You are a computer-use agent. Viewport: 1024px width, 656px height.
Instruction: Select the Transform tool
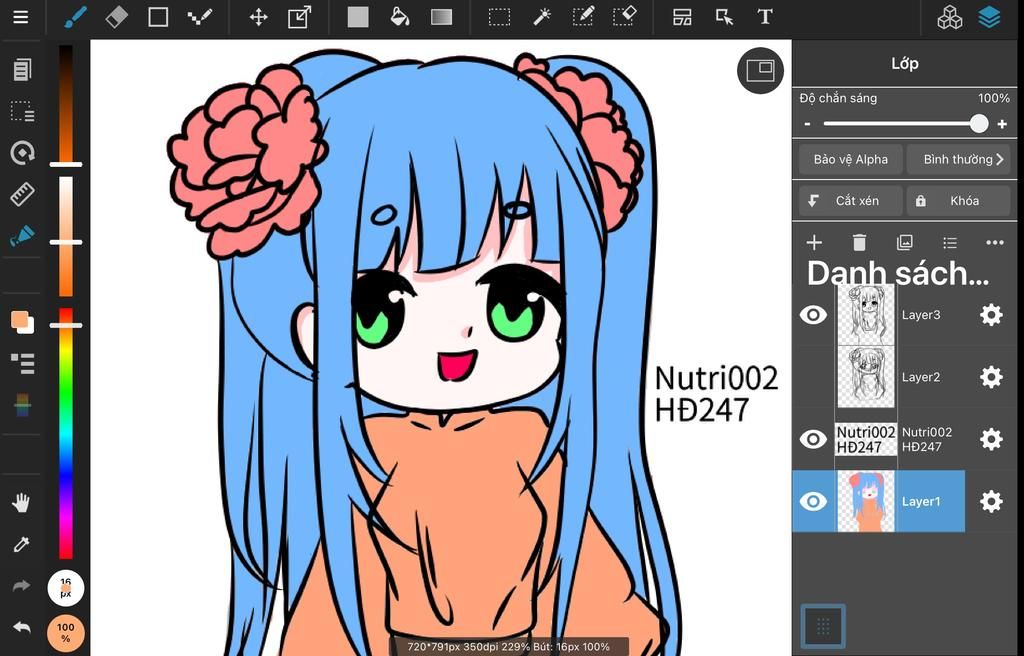(300, 17)
